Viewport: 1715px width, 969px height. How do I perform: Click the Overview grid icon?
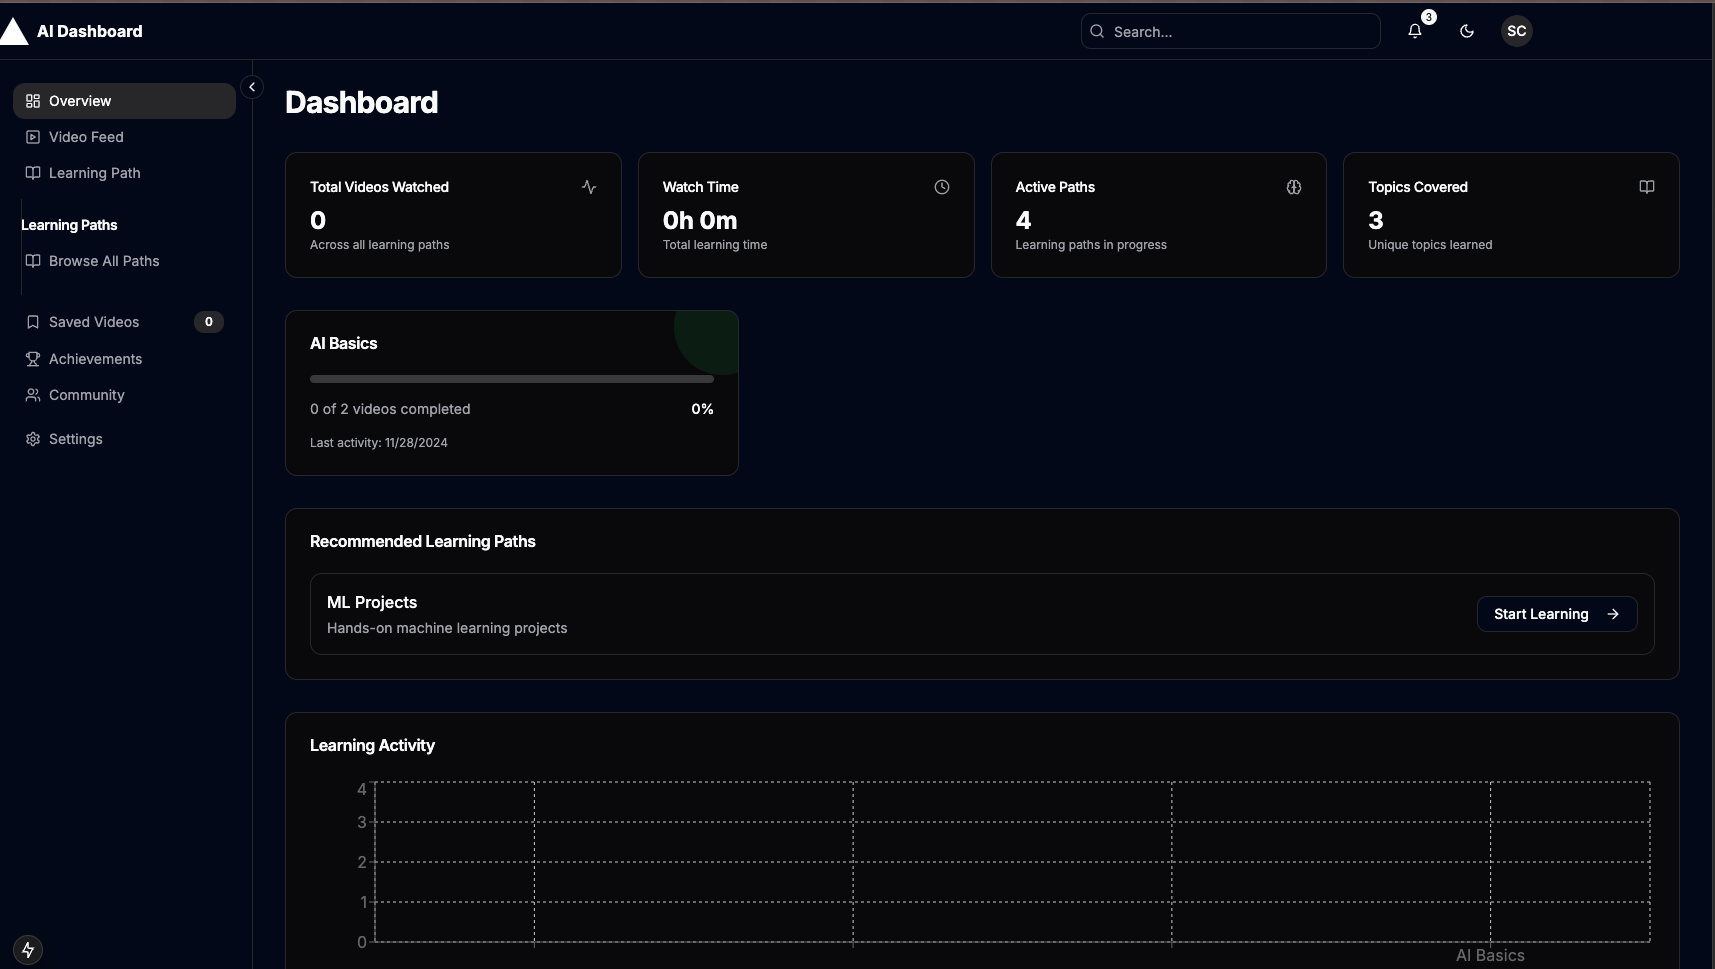point(33,101)
